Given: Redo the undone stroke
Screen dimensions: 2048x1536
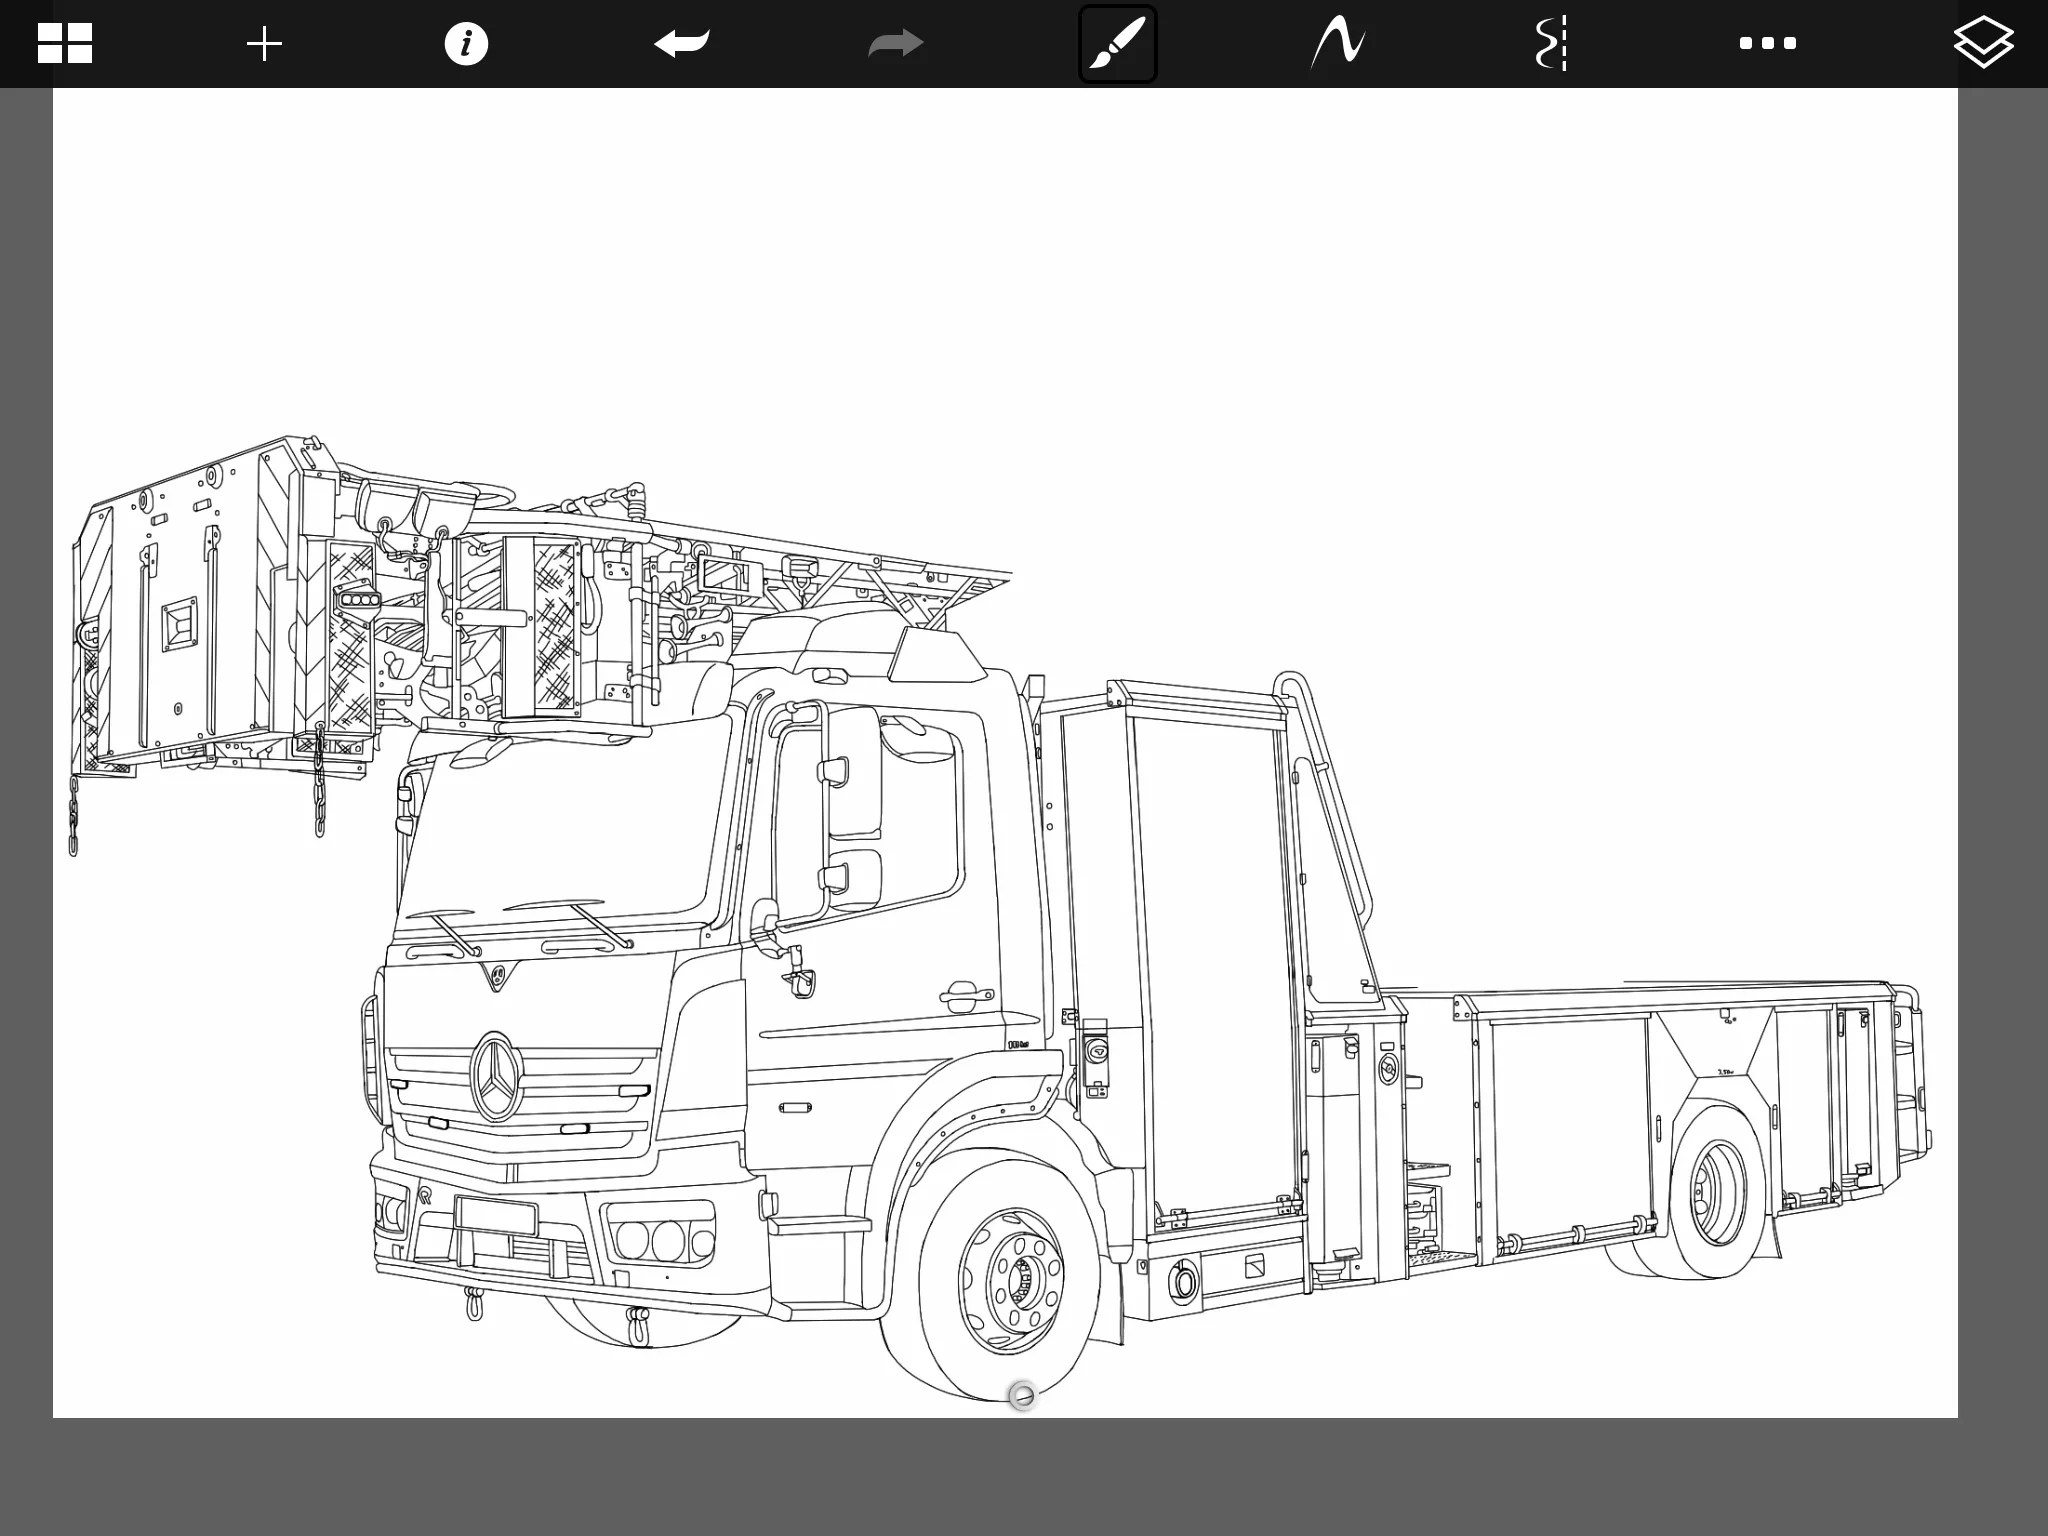Looking at the screenshot, I should click(895, 44).
